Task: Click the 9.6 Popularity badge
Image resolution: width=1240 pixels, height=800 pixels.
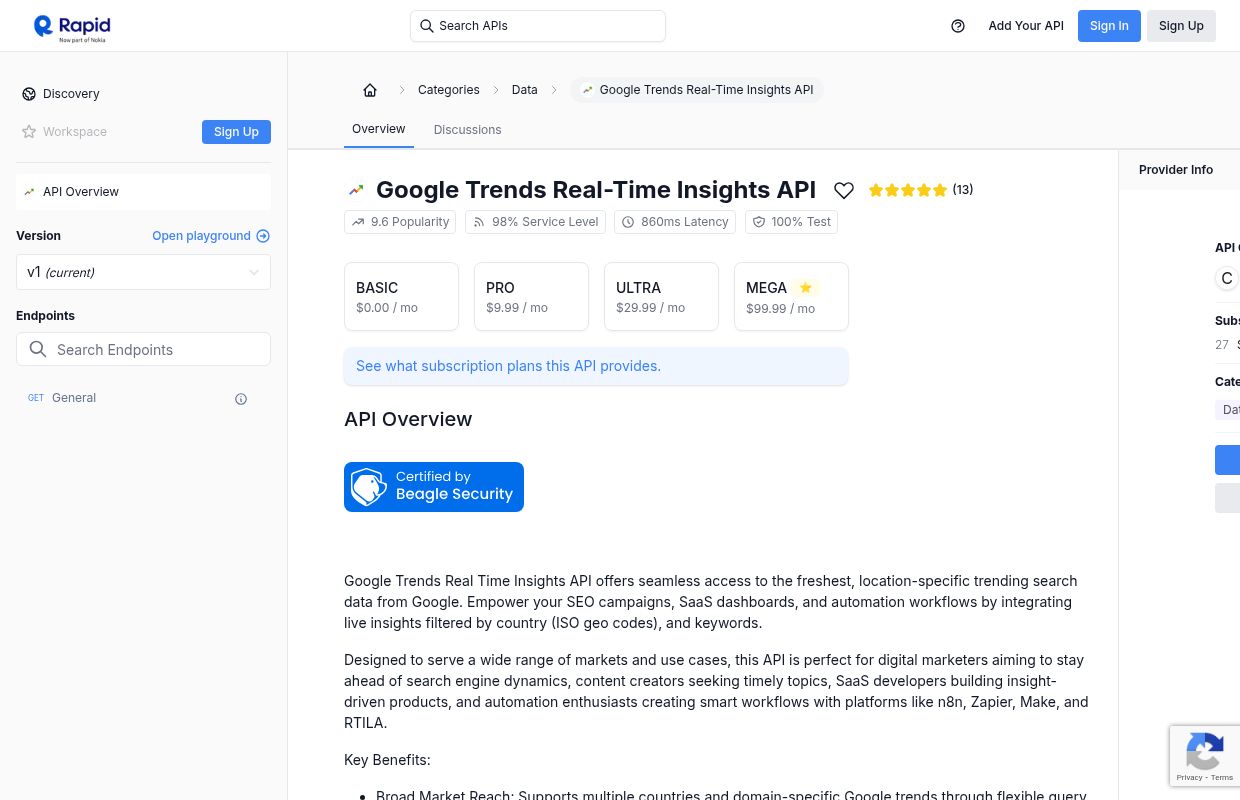Action: (400, 222)
